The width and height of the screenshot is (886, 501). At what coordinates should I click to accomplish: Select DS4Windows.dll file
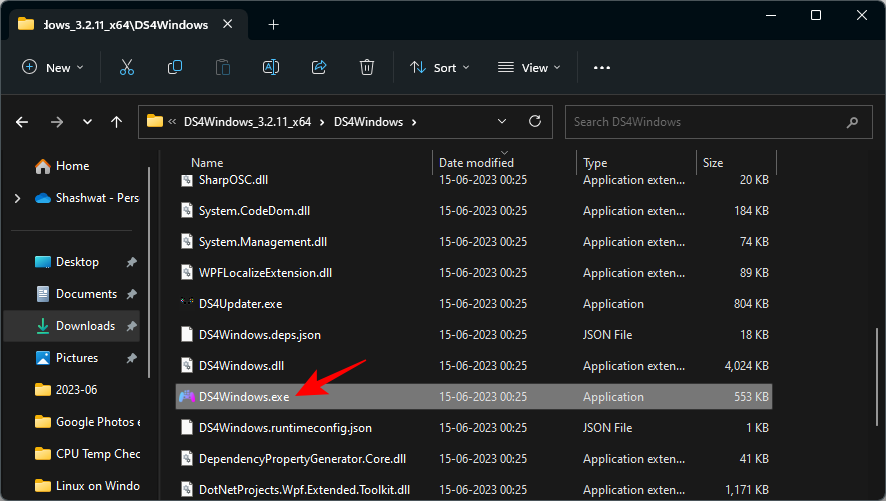(x=241, y=365)
